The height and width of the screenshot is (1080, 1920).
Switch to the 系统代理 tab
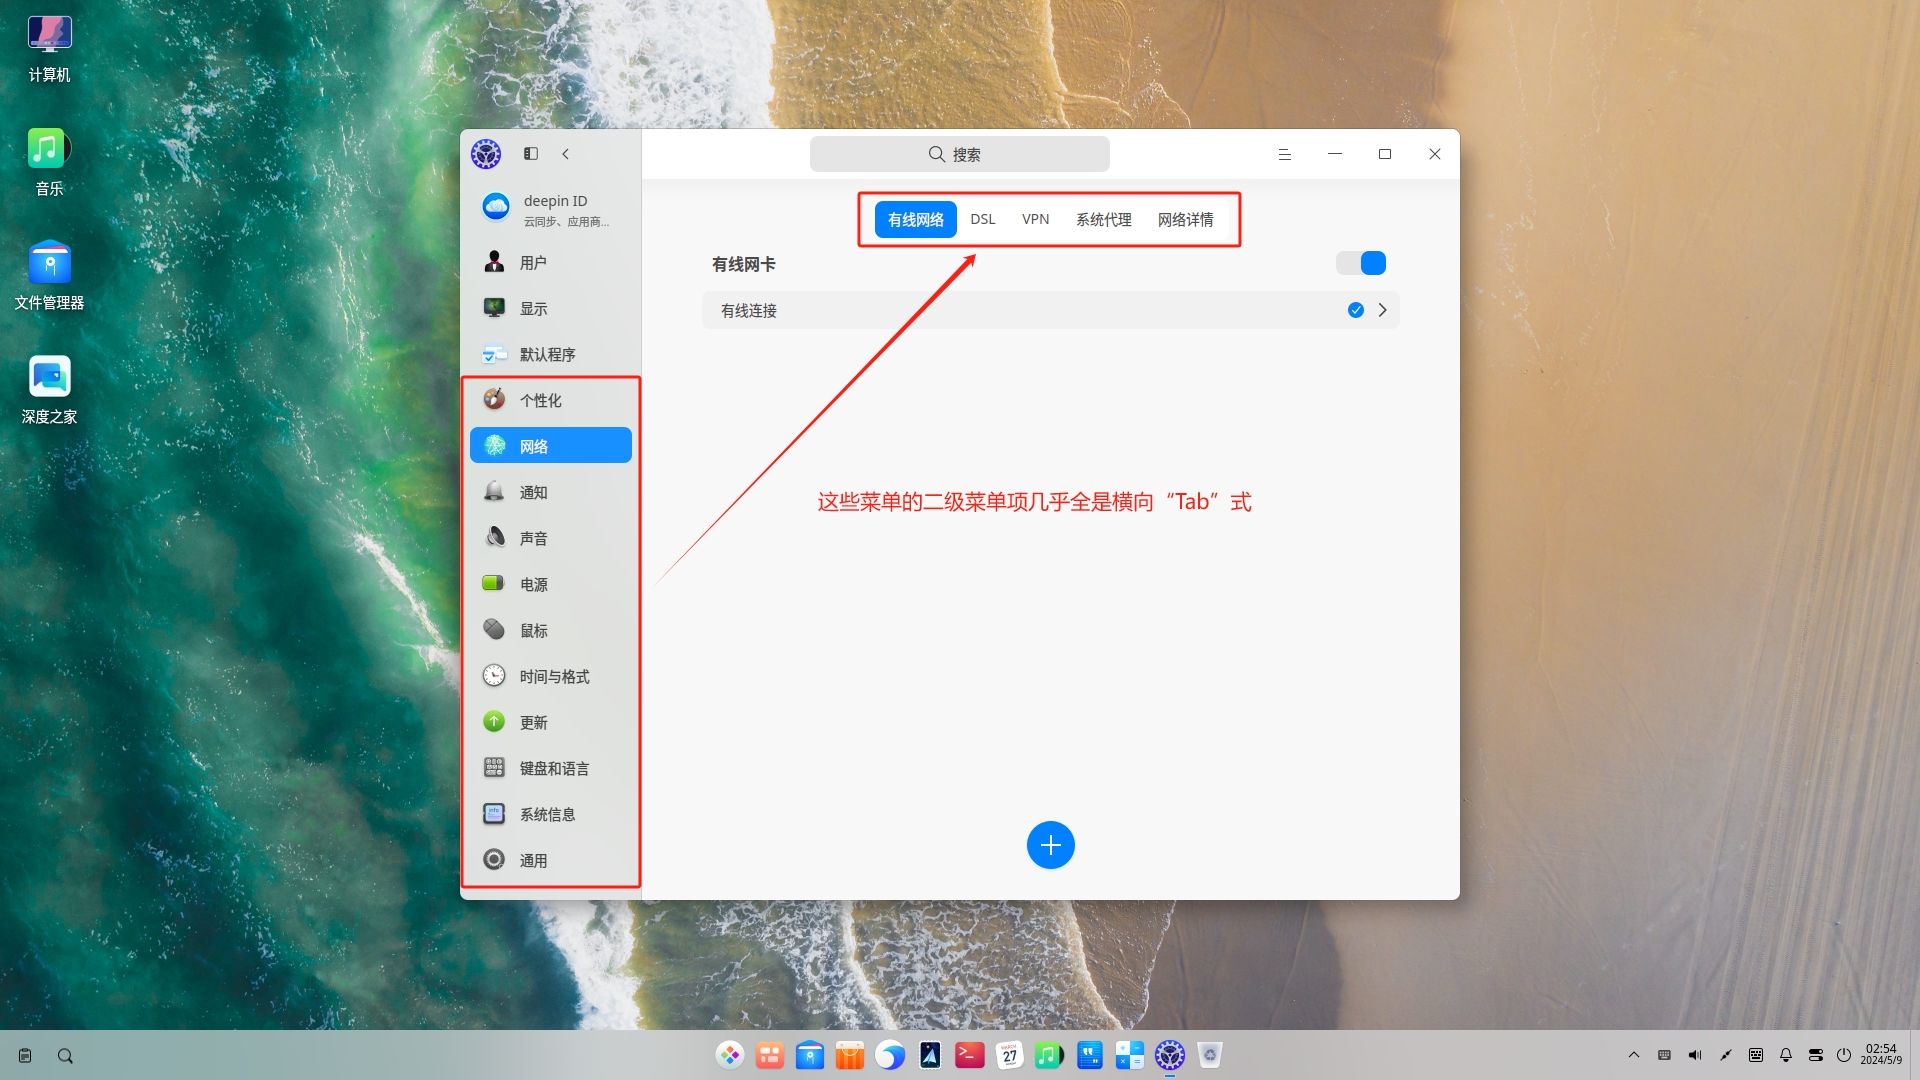pos(1103,219)
